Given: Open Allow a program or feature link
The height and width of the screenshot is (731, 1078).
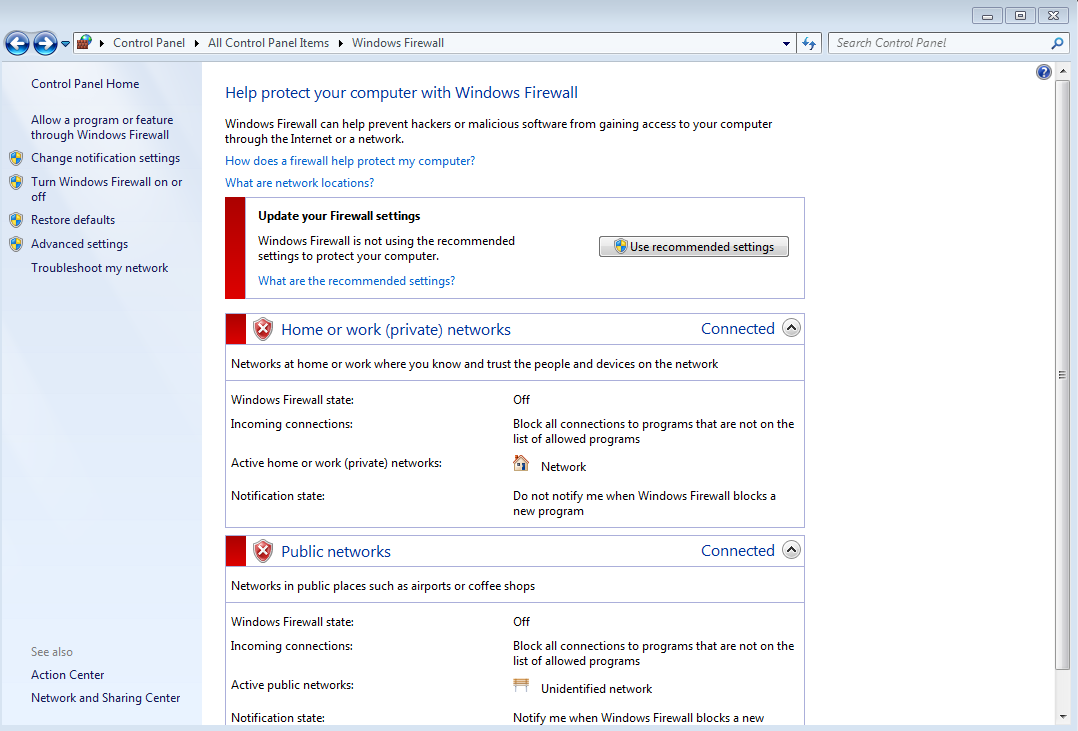Looking at the screenshot, I should coord(102,127).
